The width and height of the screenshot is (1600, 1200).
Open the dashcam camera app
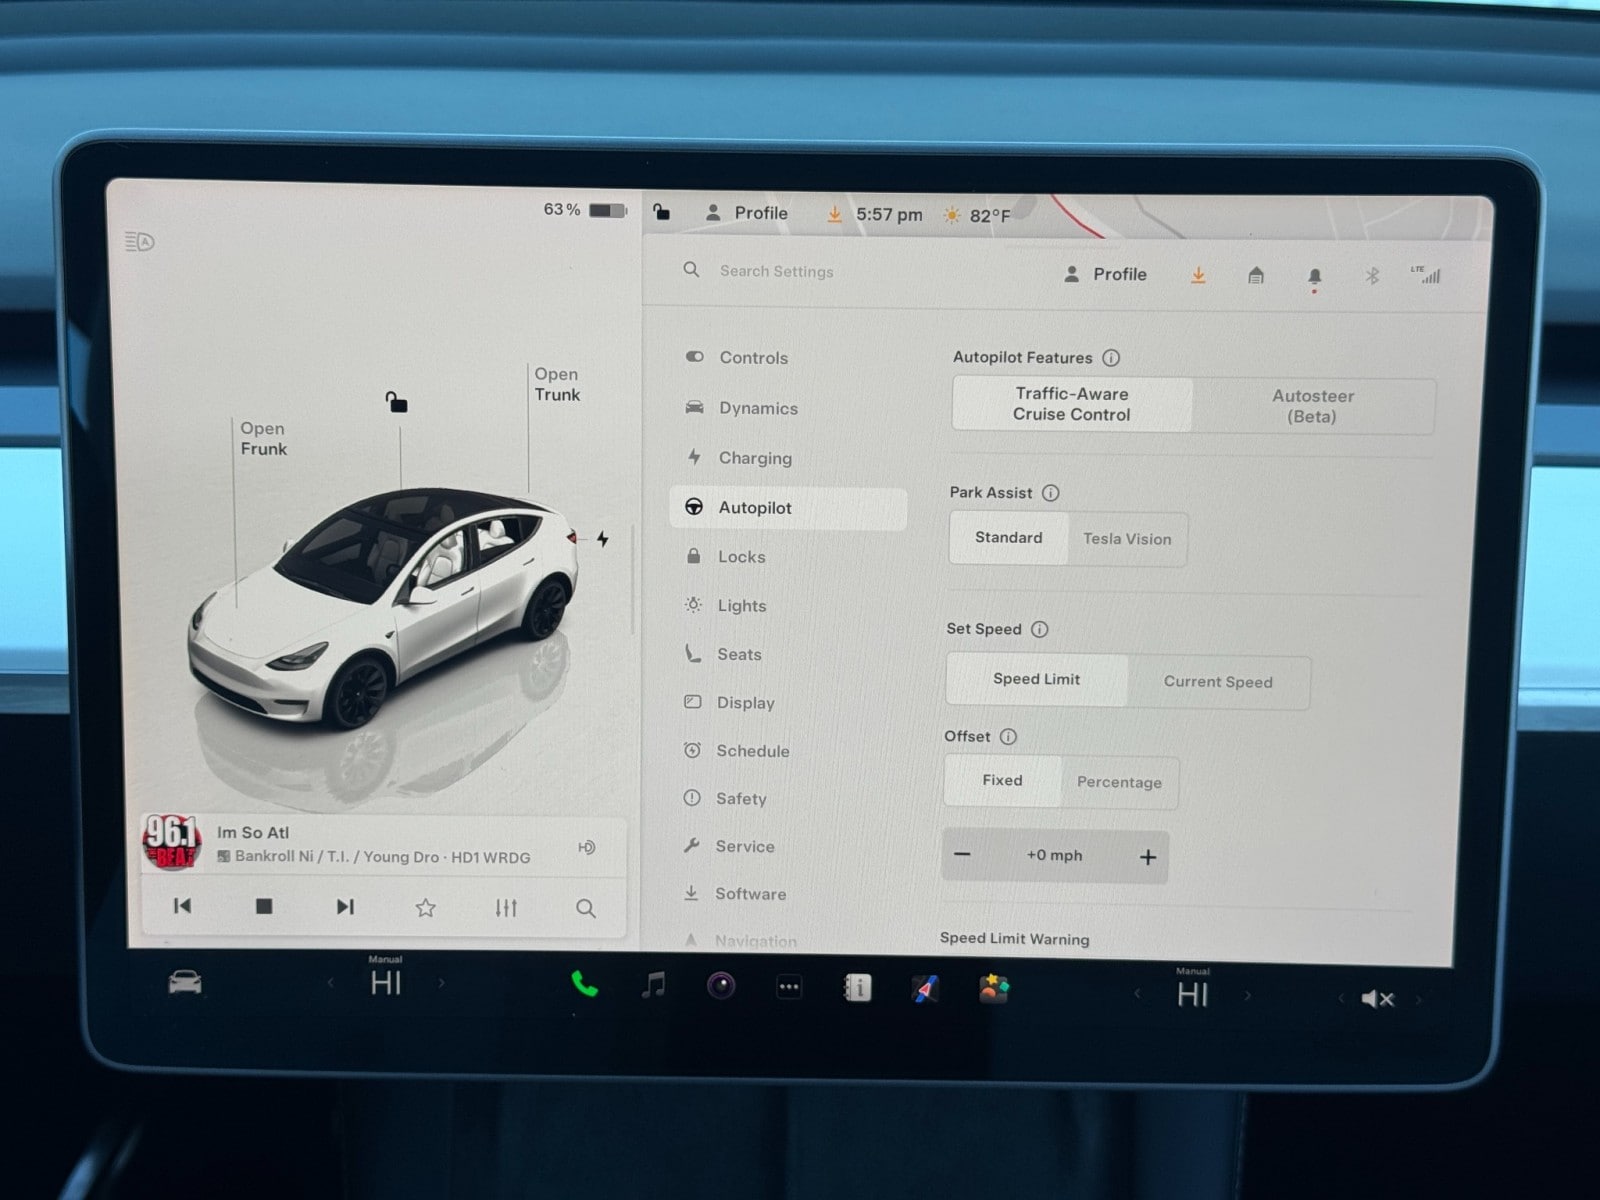point(721,986)
